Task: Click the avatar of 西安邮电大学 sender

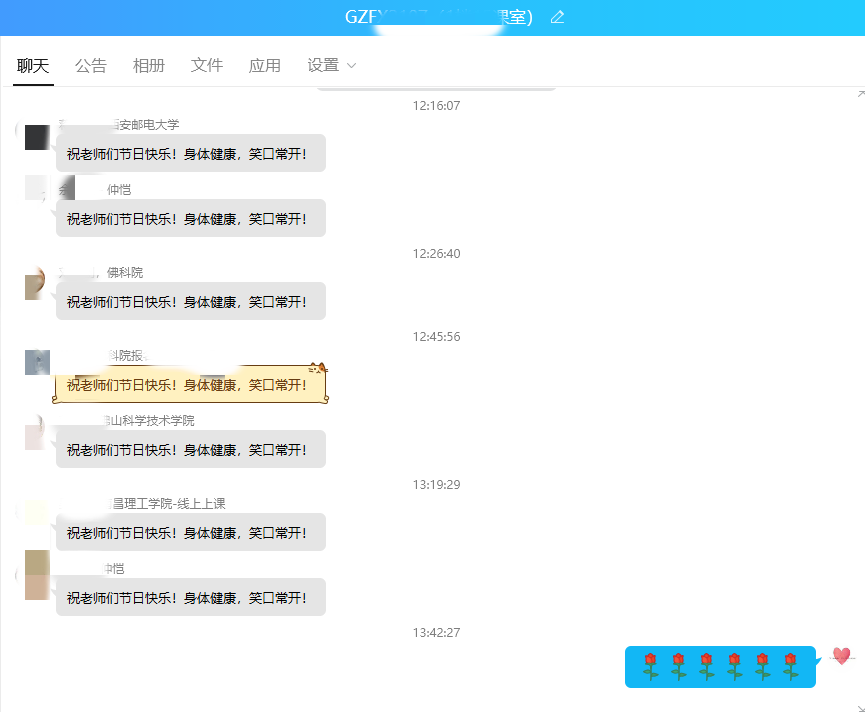Action: coord(37,137)
